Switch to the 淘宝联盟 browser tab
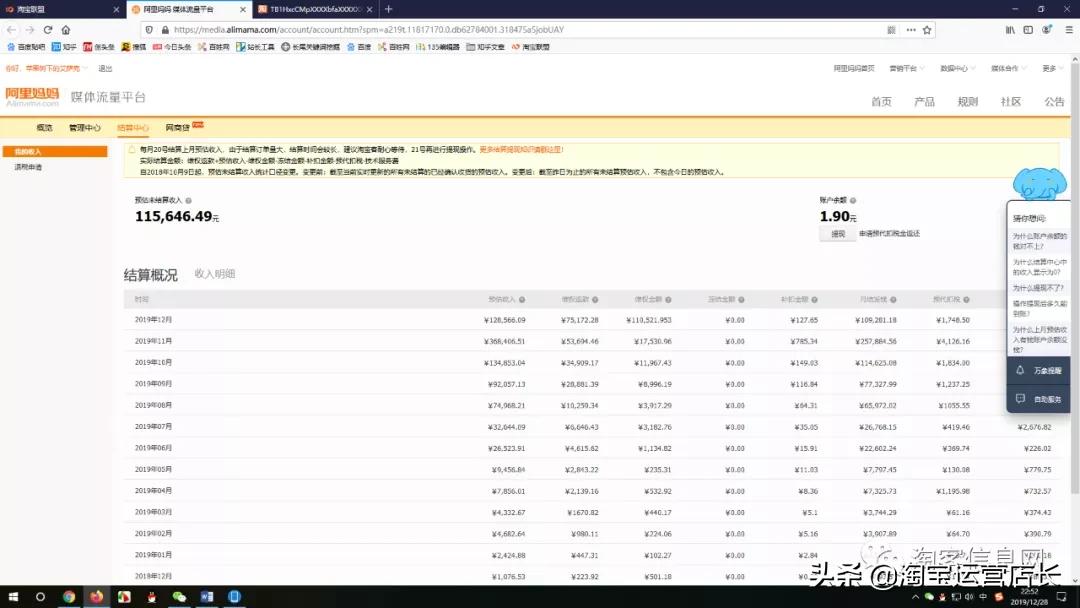The width and height of the screenshot is (1080, 608). (62, 9)
